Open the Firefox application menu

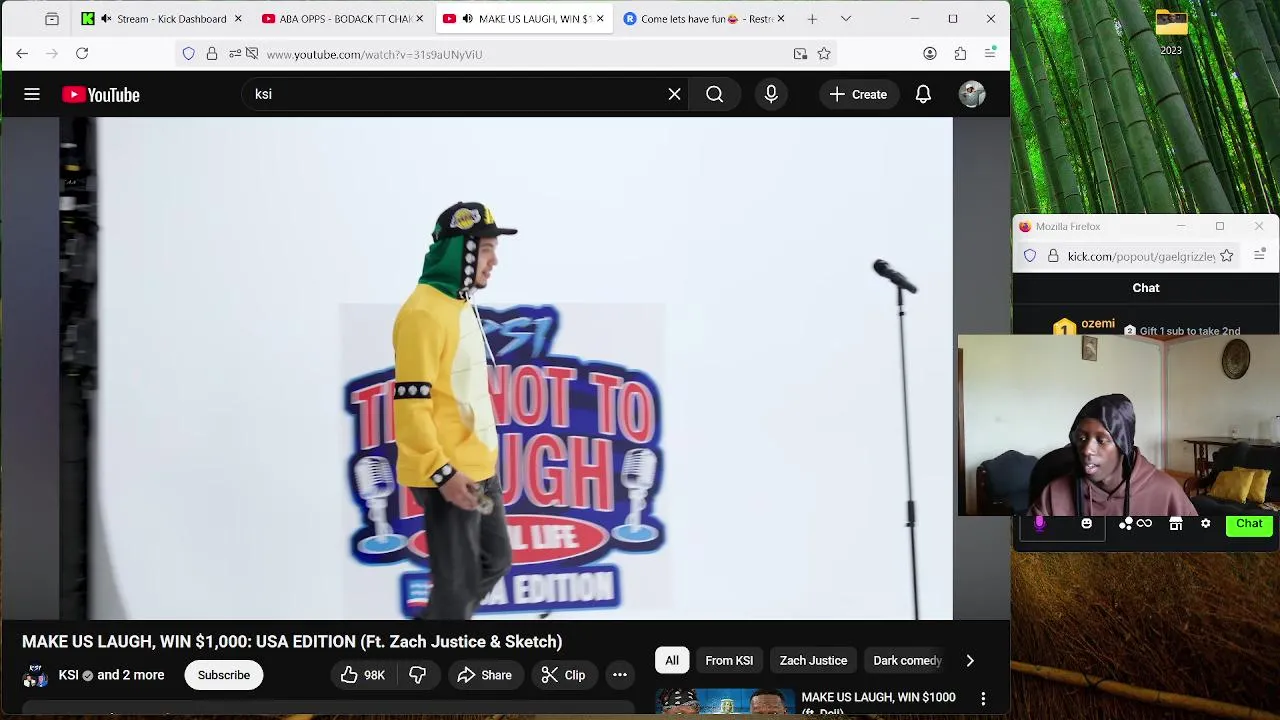coord(990,54)
